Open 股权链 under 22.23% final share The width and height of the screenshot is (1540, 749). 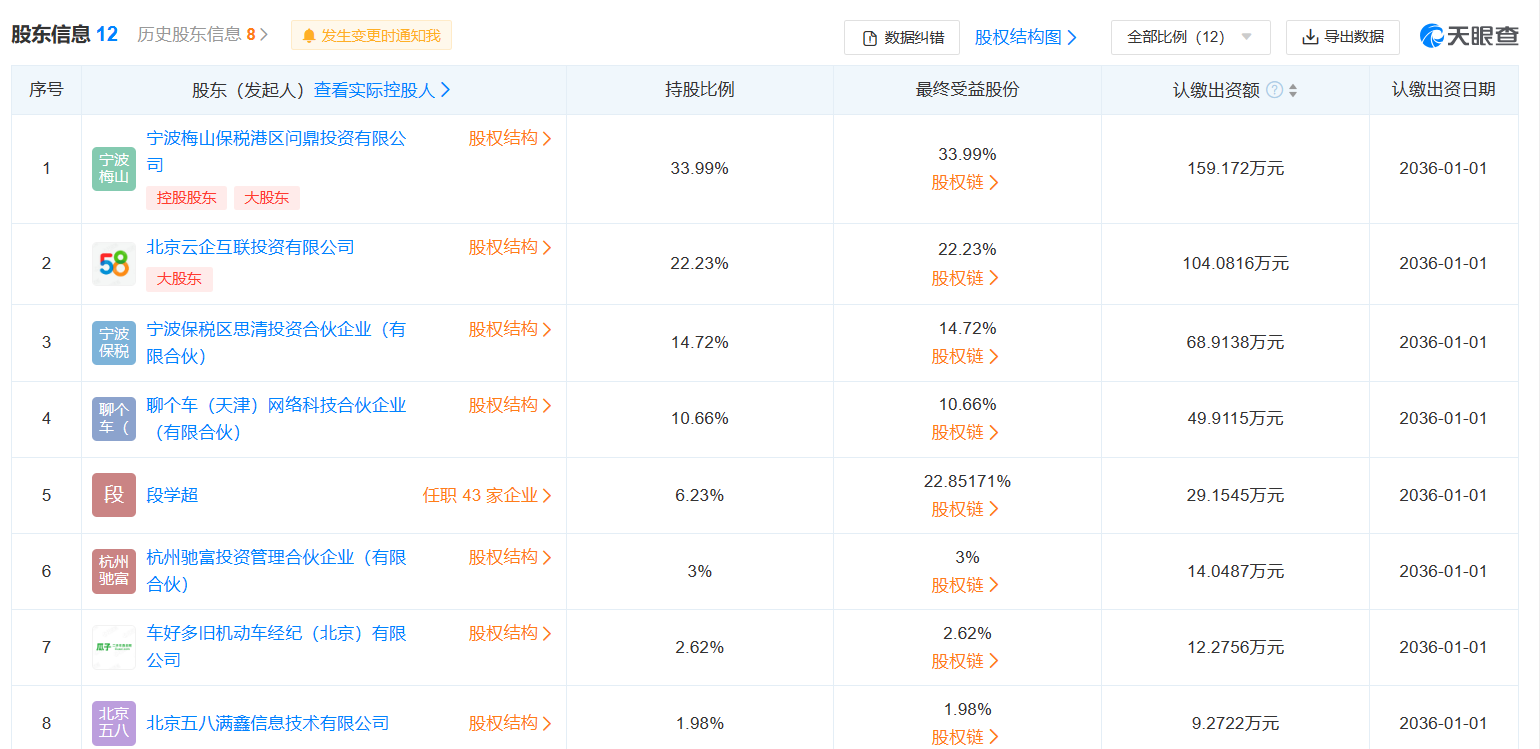pos(965,278)
